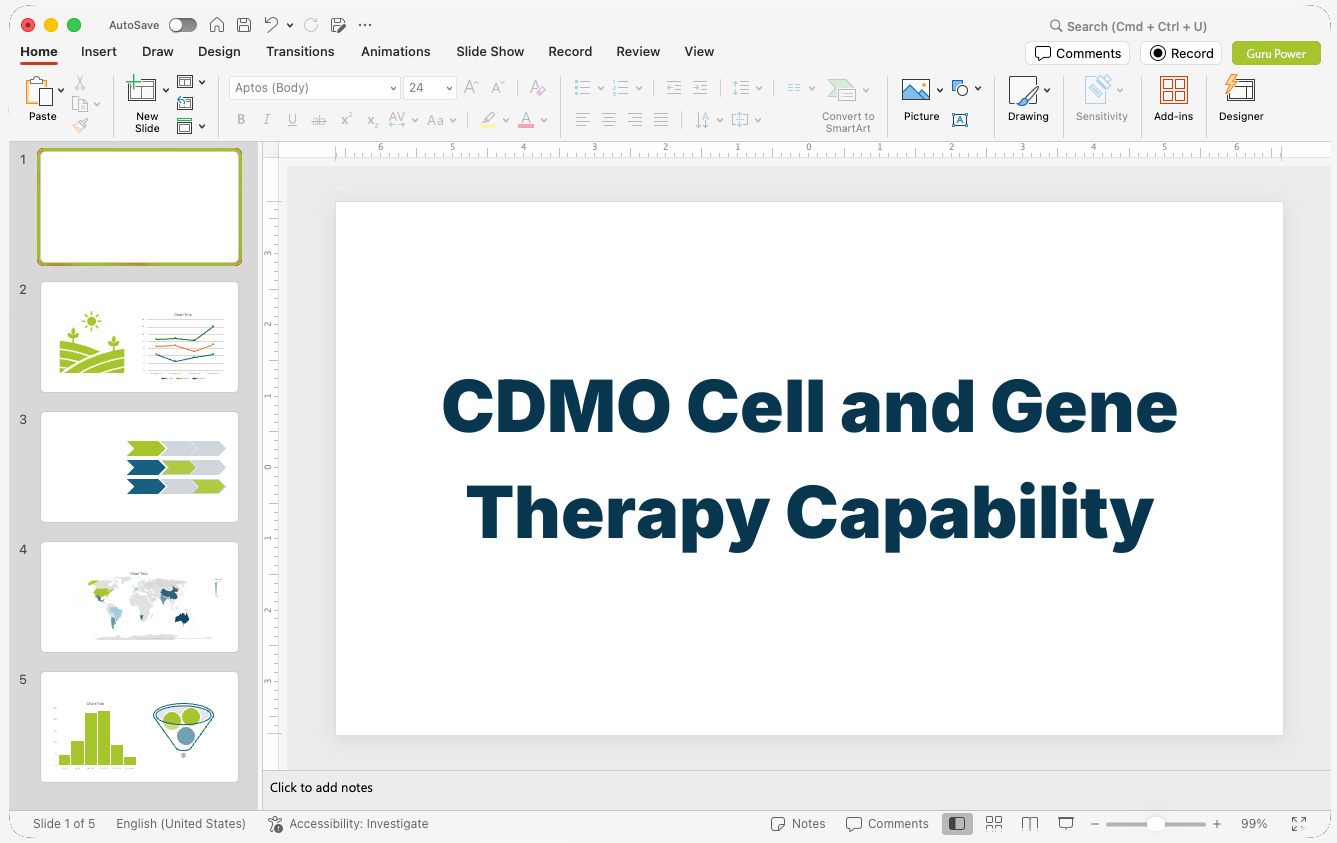1337x843 pixels.
Task: Select slide 4 world map thumbnail
Action: point(140,597)
